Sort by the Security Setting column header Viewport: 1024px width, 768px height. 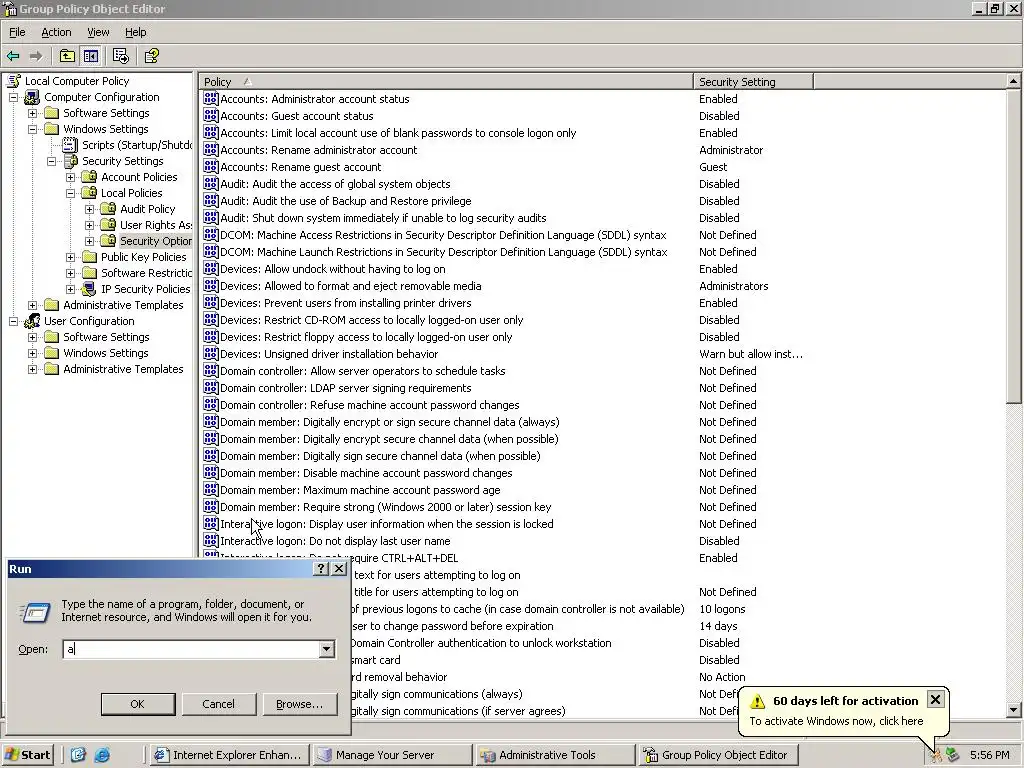pyautogui.click(x=753, y=82)
